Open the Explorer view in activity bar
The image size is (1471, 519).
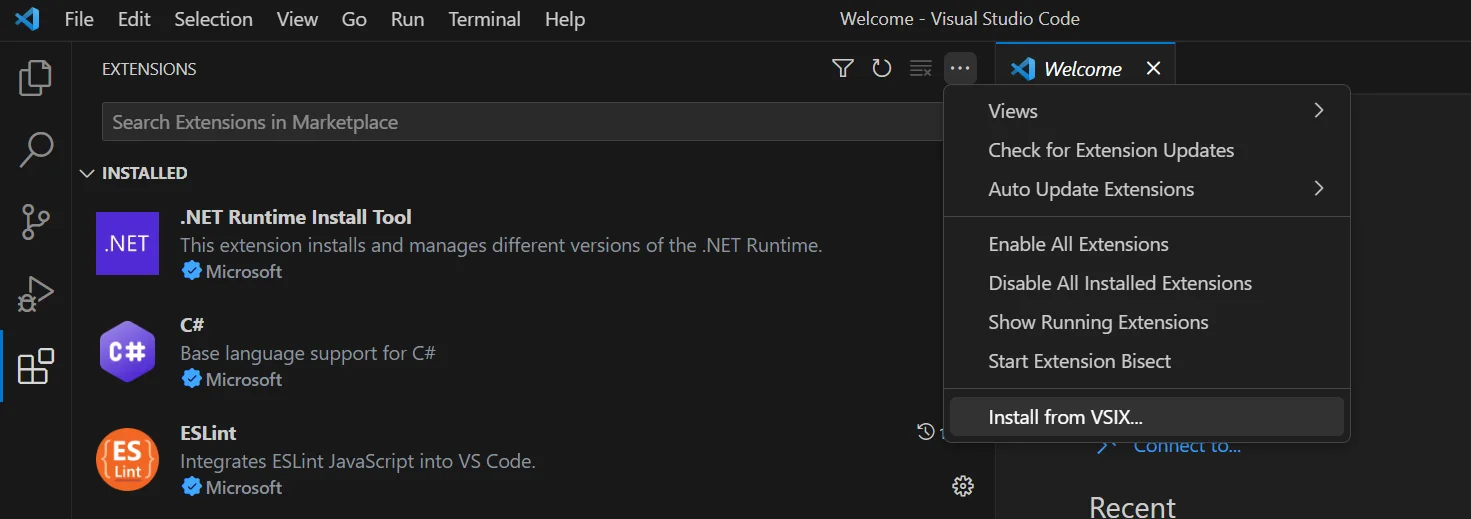(36, 78)
